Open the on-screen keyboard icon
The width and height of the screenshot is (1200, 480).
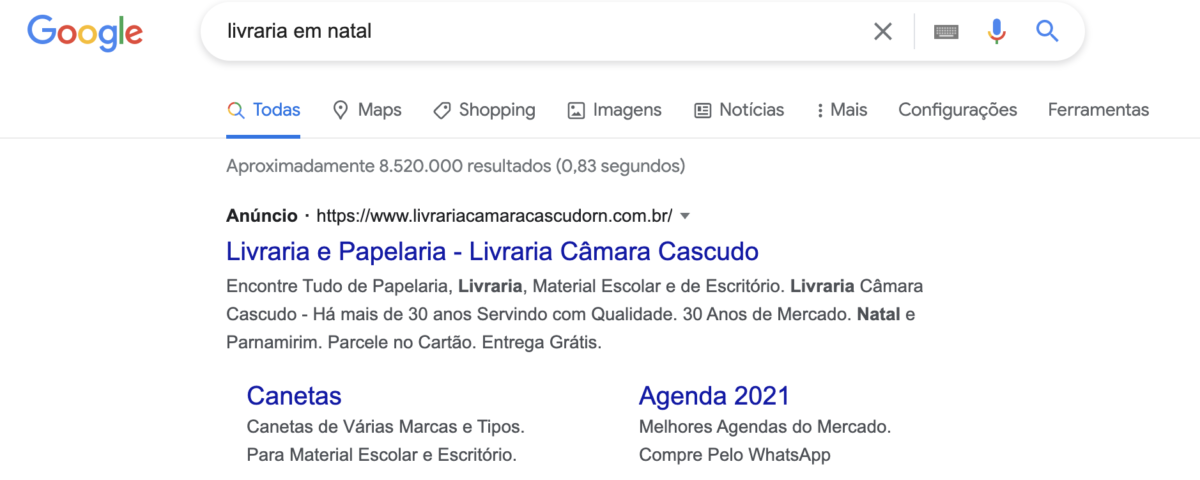[945, 32]
